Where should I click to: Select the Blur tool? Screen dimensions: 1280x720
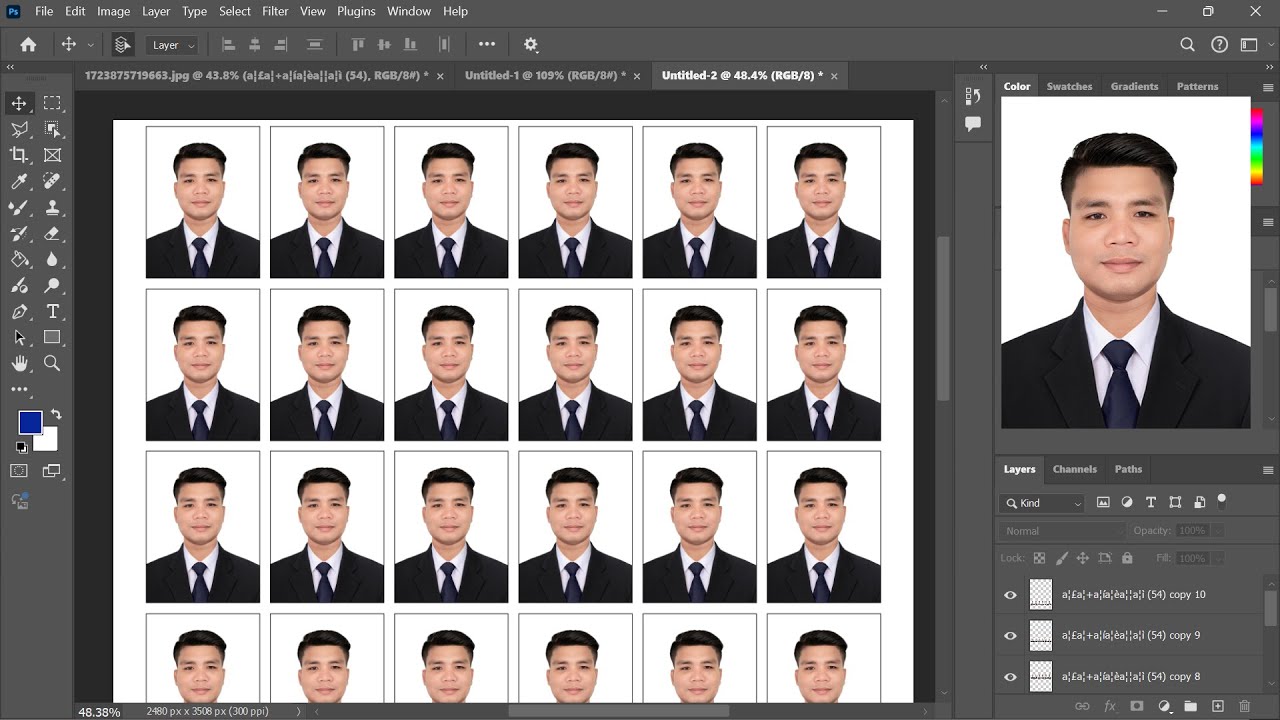[52, 259]
